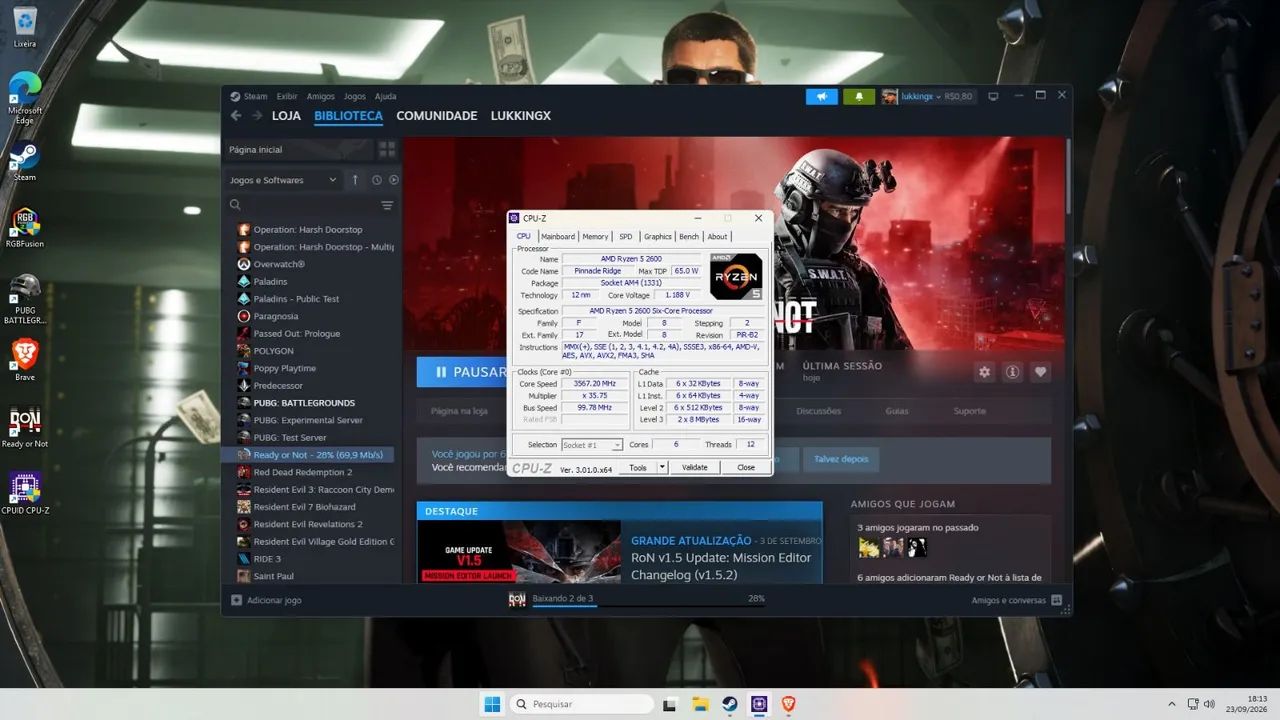Viewport: 1280px width, 720px height.
Task: Open Jogos e Softwares dropdown
Action: pyautogui.click(x=283, y=180)
